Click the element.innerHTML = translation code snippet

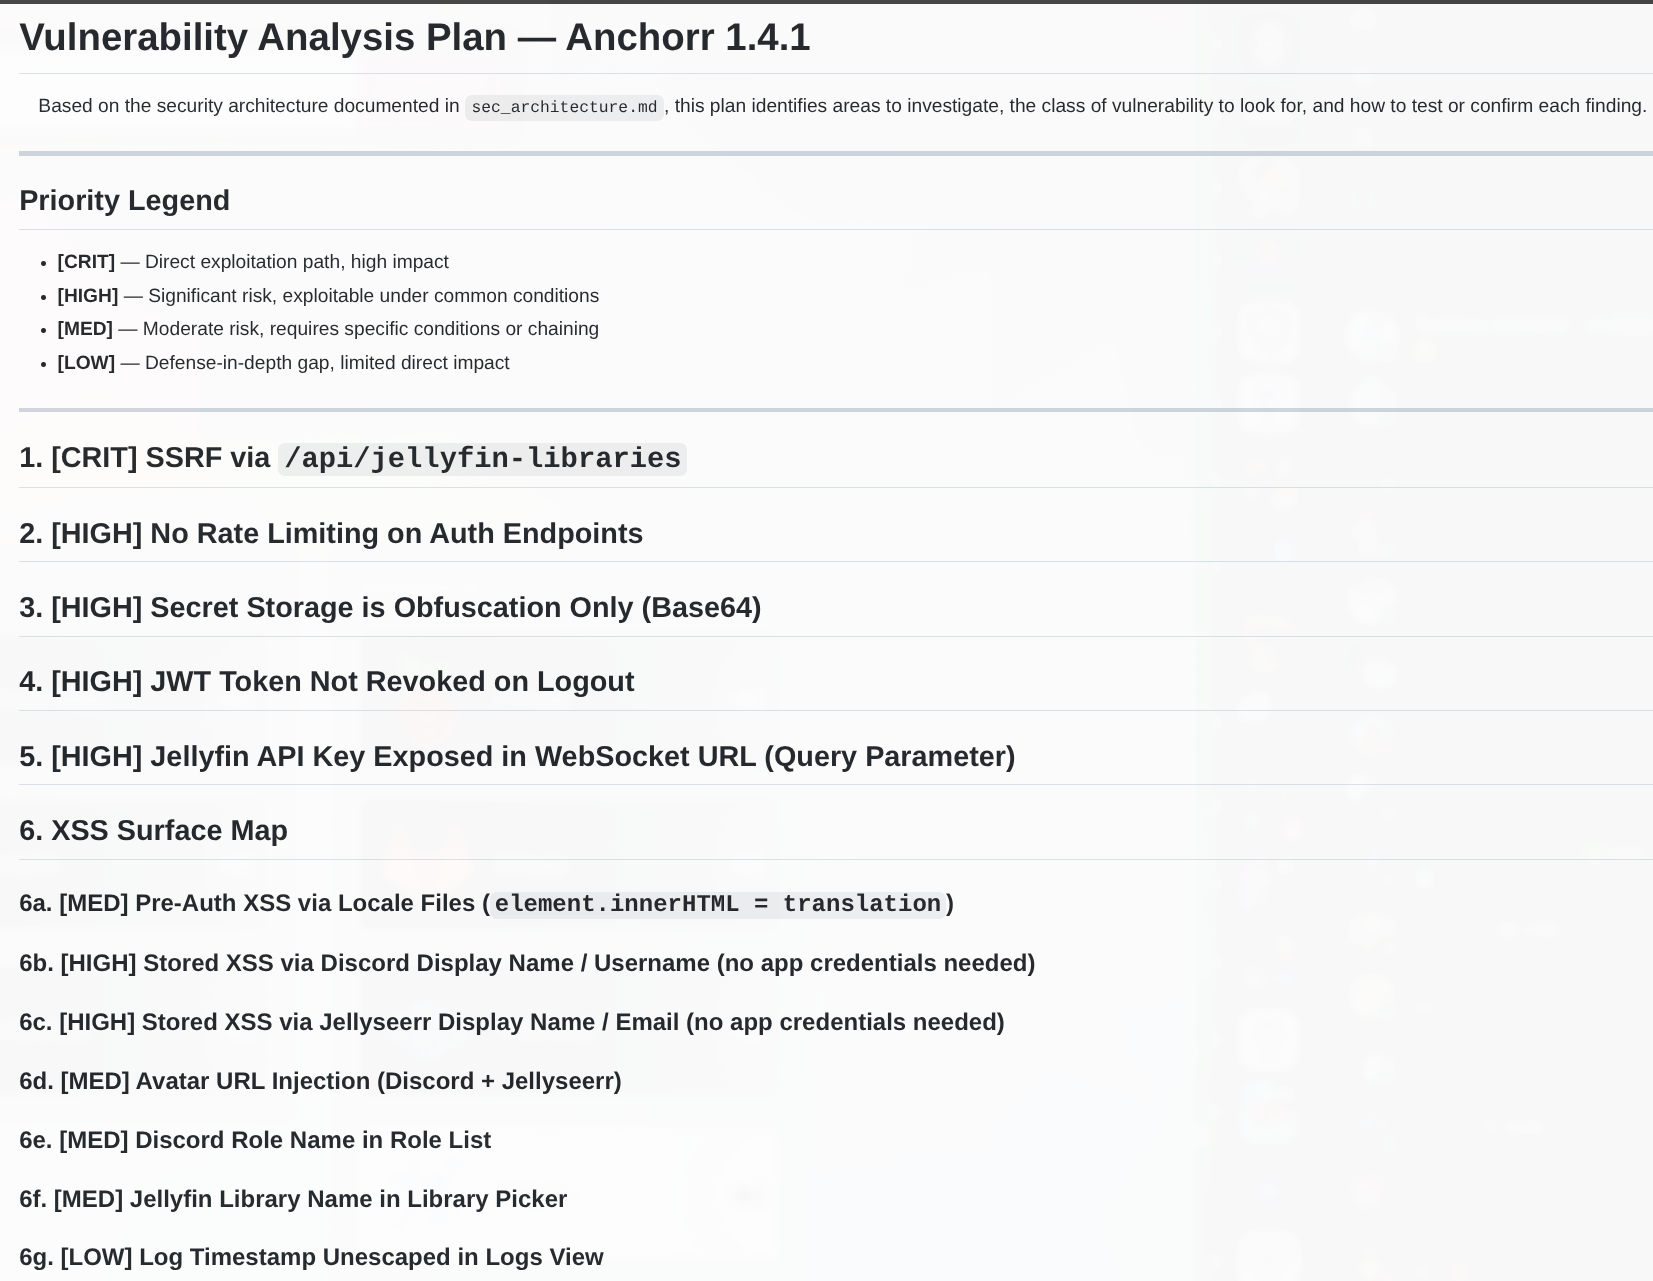pyautogui.click(x=717, y=904)
